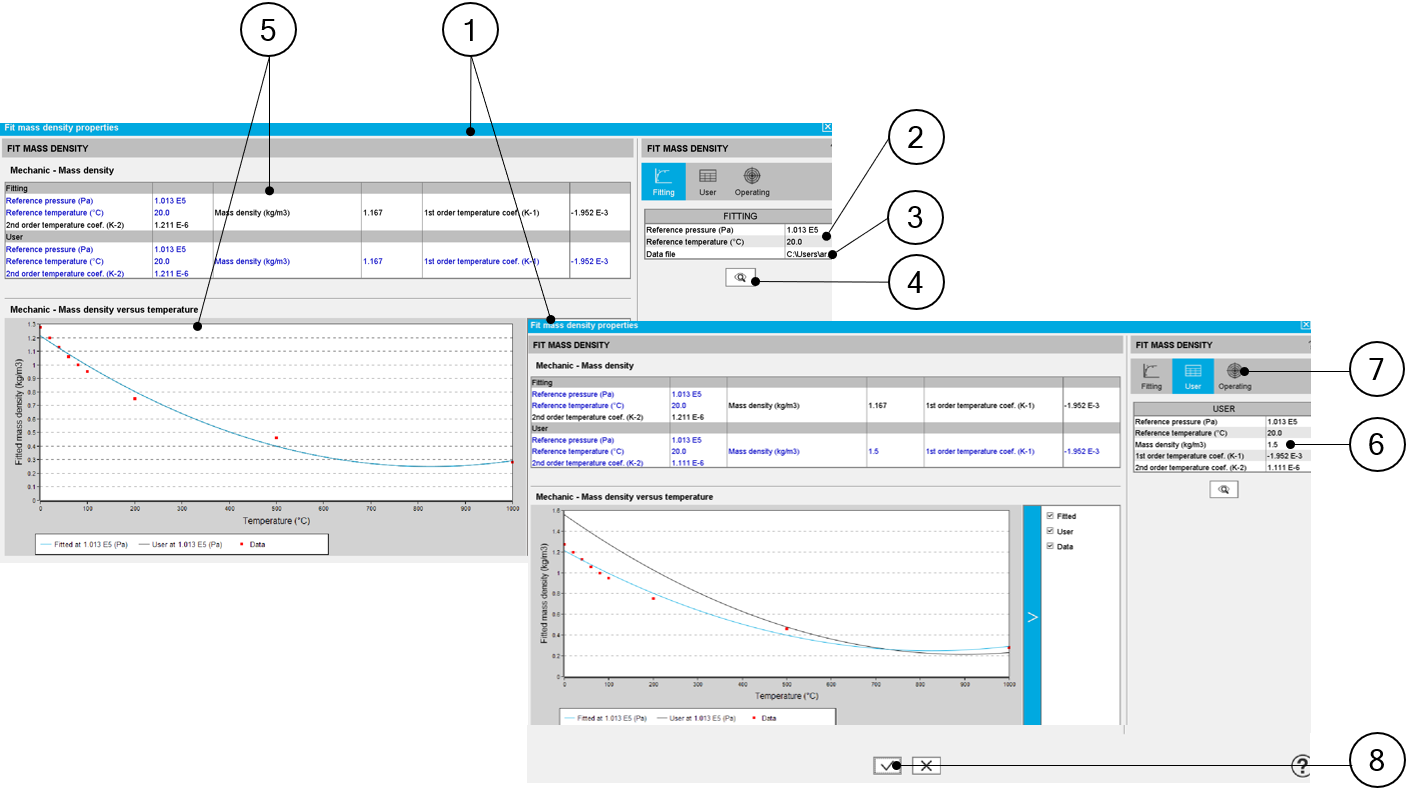Open help via question mark icon
This screenshot has height=796, width=1414.
click(1300, 766)
